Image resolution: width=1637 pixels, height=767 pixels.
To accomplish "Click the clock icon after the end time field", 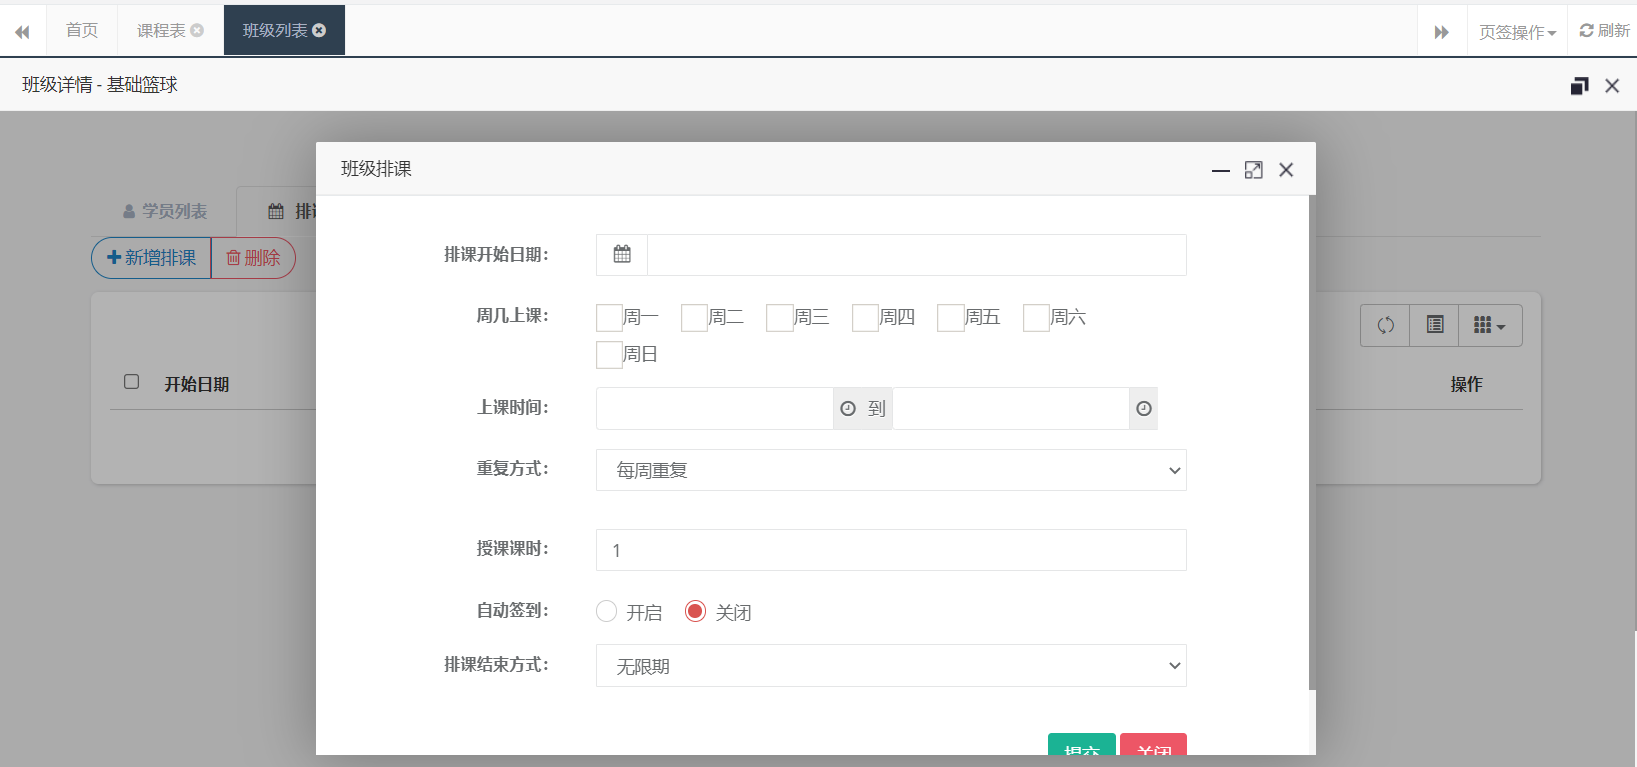I will click(x=1144, y=408).
